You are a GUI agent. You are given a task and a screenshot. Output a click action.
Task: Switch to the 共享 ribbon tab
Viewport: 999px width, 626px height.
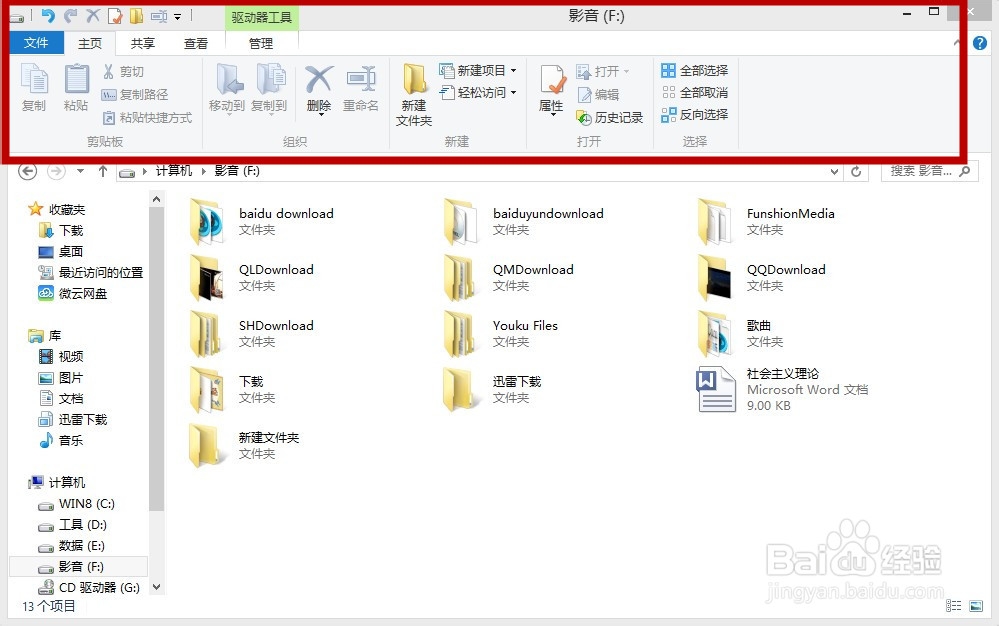[x=141, y=43]
